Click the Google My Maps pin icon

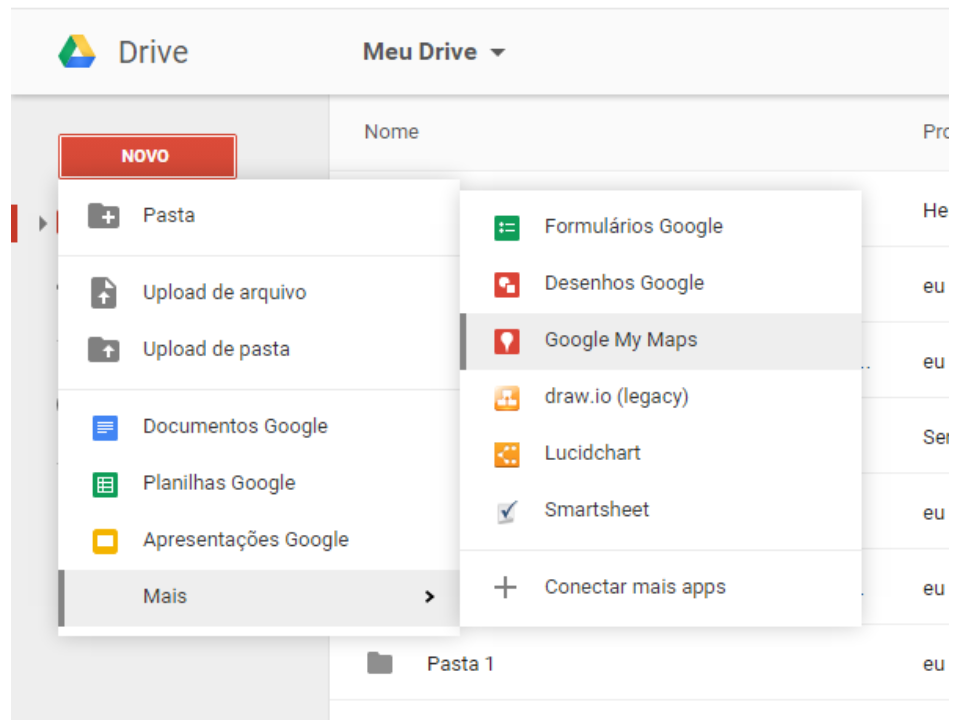click(x=507, y=341)
